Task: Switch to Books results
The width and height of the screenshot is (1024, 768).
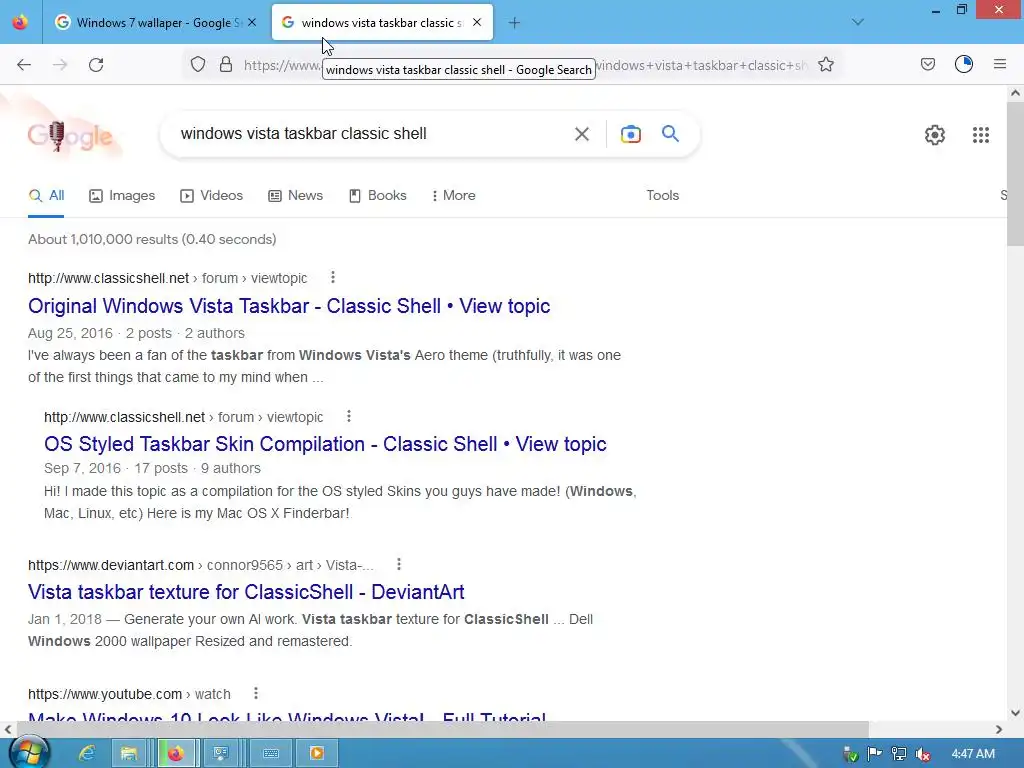Action: point(377,196)
